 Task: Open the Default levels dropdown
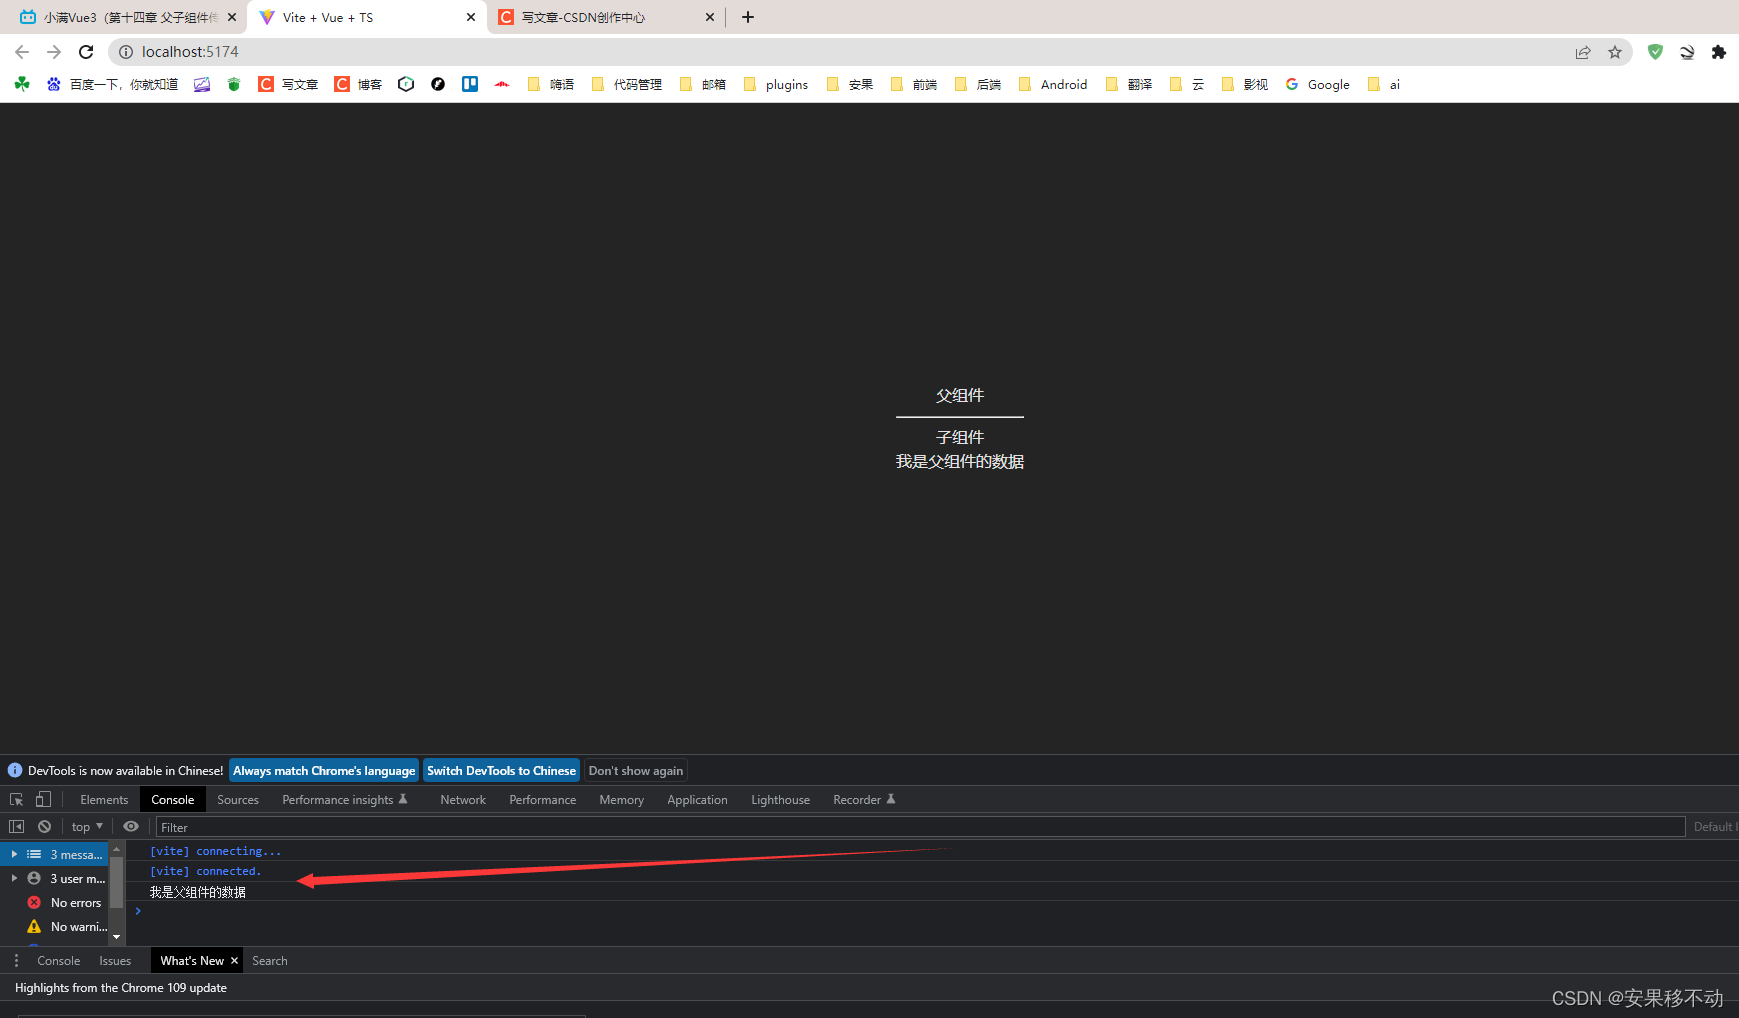(x=1716, y=826)
